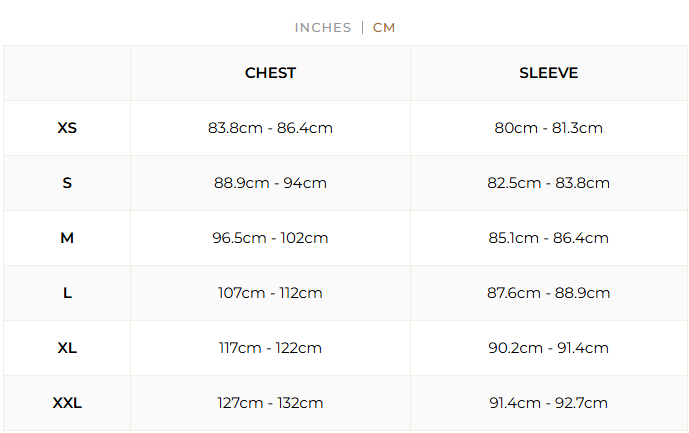This screenshot has width=689, height=433.
Task: Select the XXL size row label
Action: point(67,403)
